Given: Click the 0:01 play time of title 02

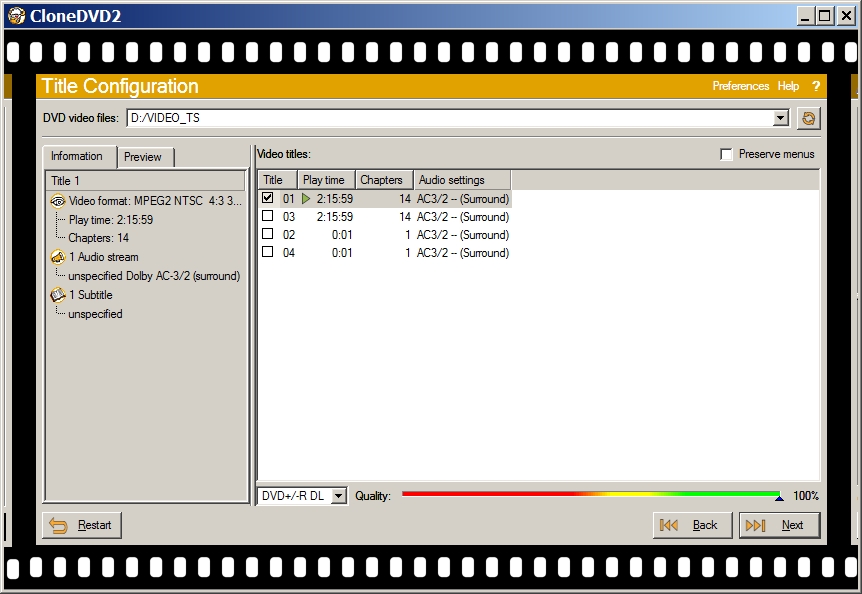Looking at the screenshot, I should 342,235.
